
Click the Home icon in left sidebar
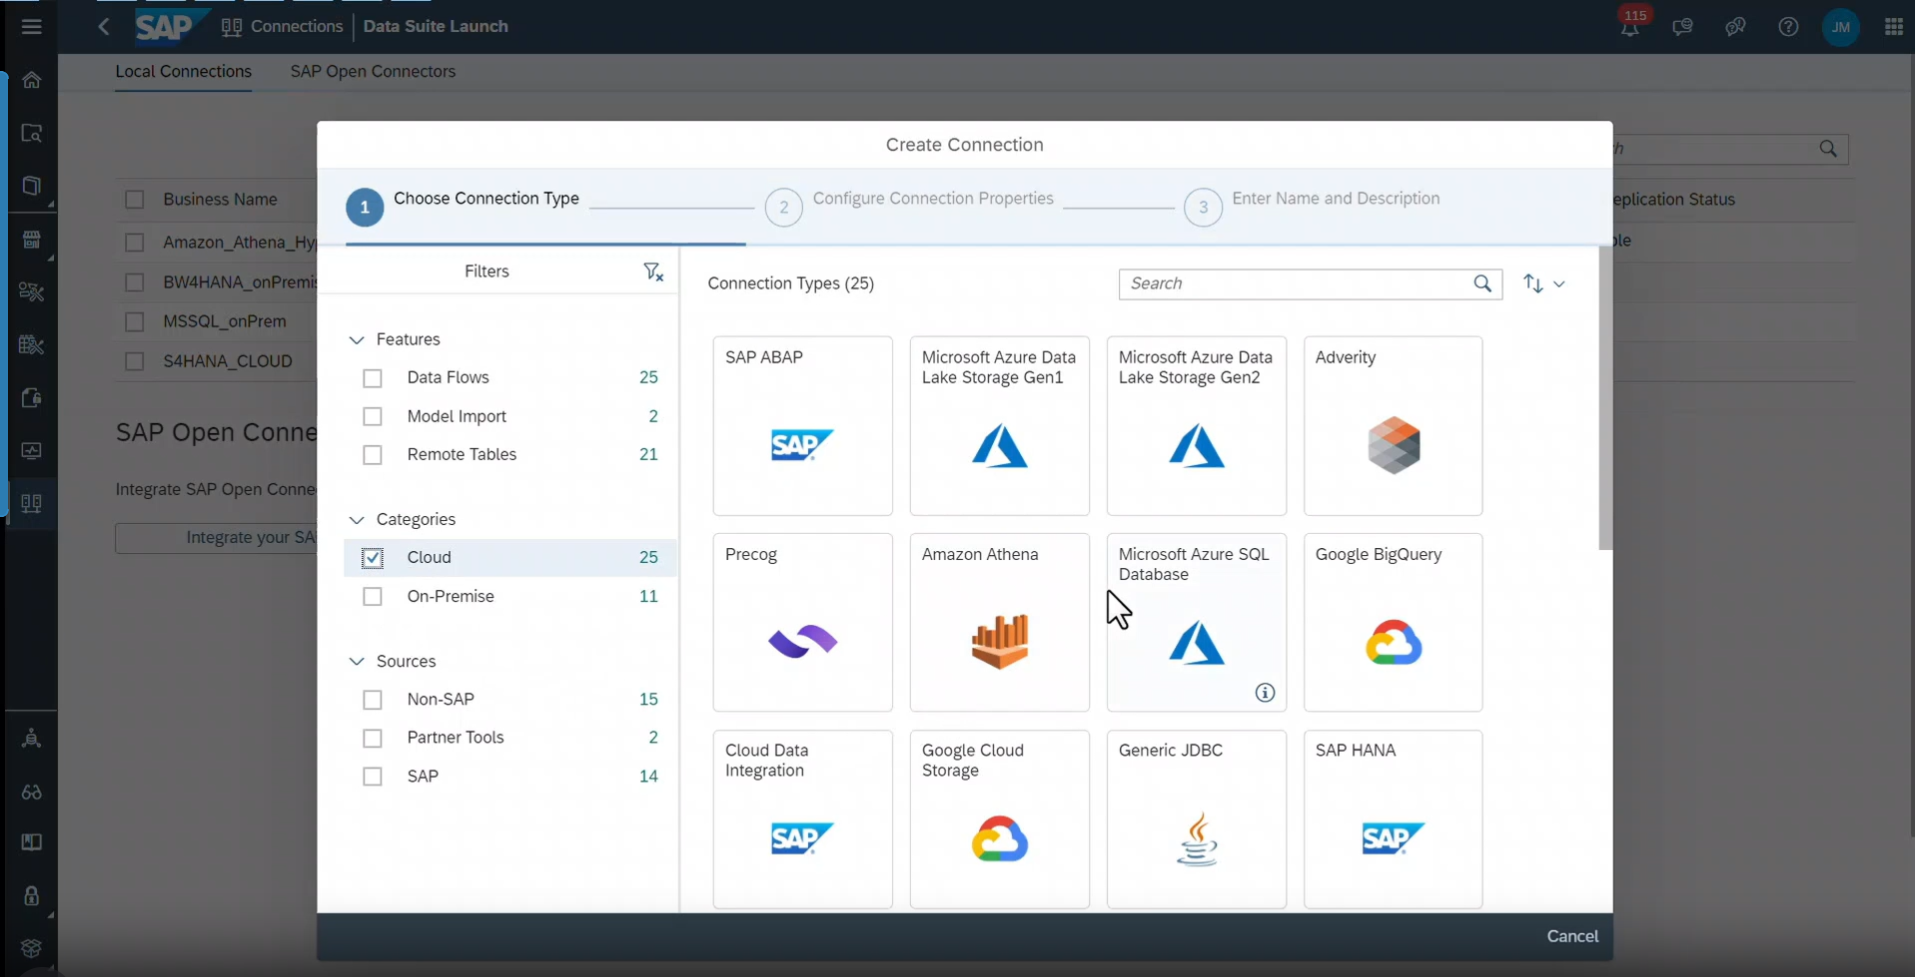coord(32,80)
